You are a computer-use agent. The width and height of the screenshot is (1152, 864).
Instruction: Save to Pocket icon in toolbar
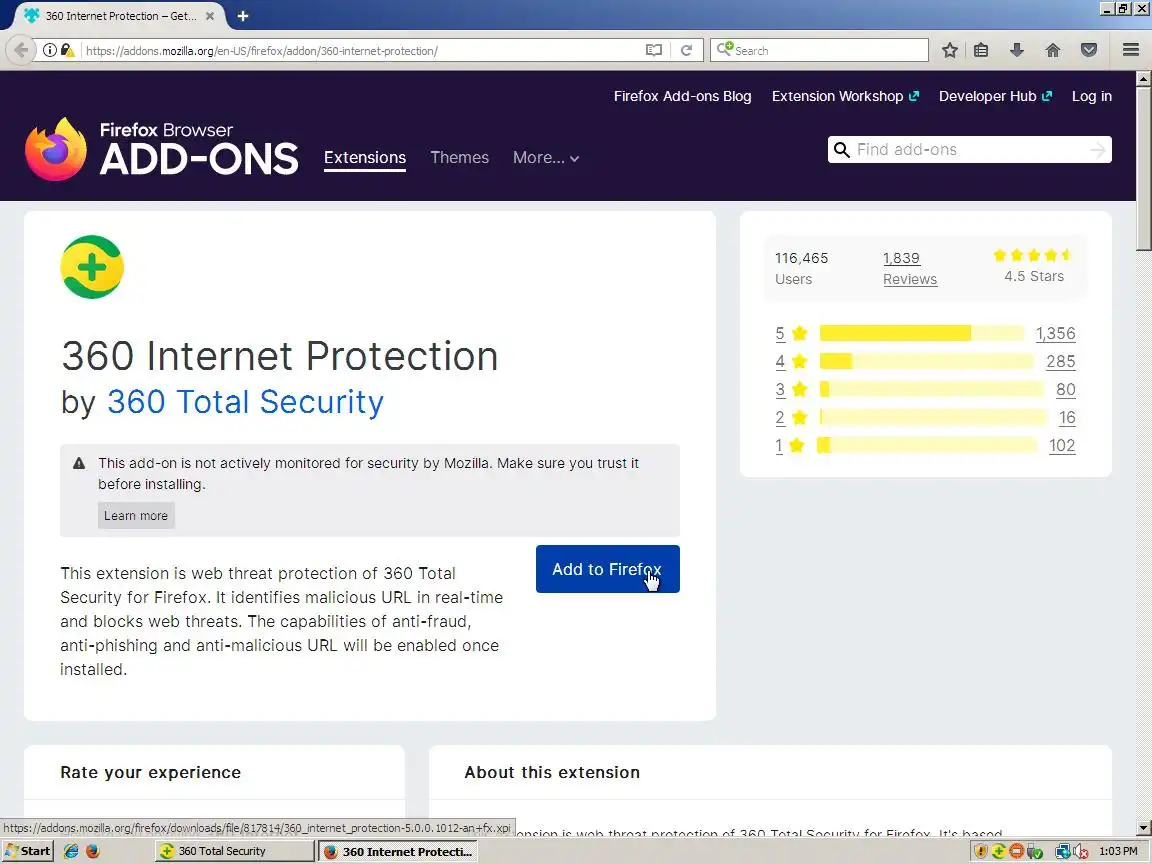pos(1089,50)
